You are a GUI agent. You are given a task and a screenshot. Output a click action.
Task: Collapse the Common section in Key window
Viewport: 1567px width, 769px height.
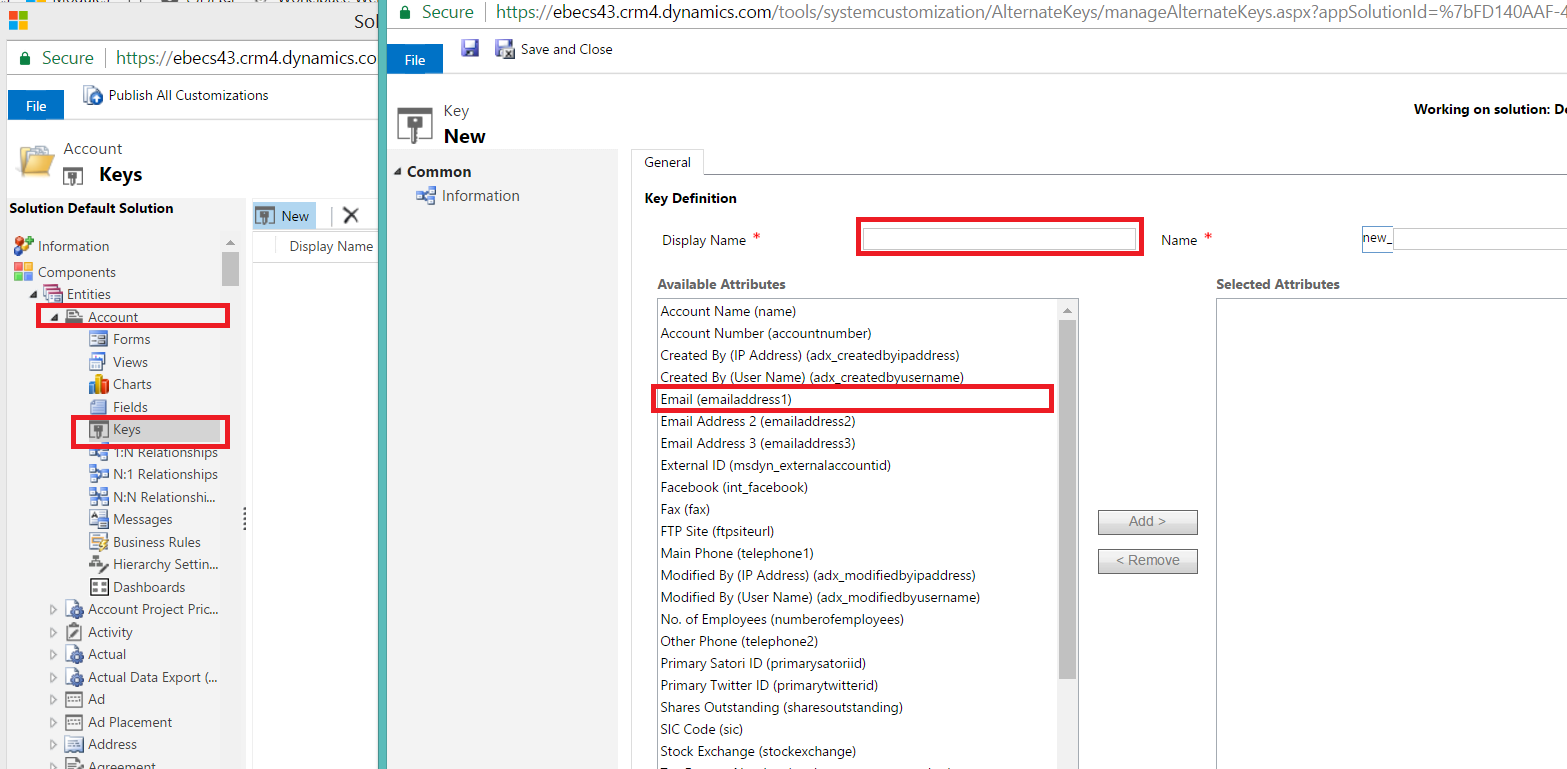coord(399,172)
